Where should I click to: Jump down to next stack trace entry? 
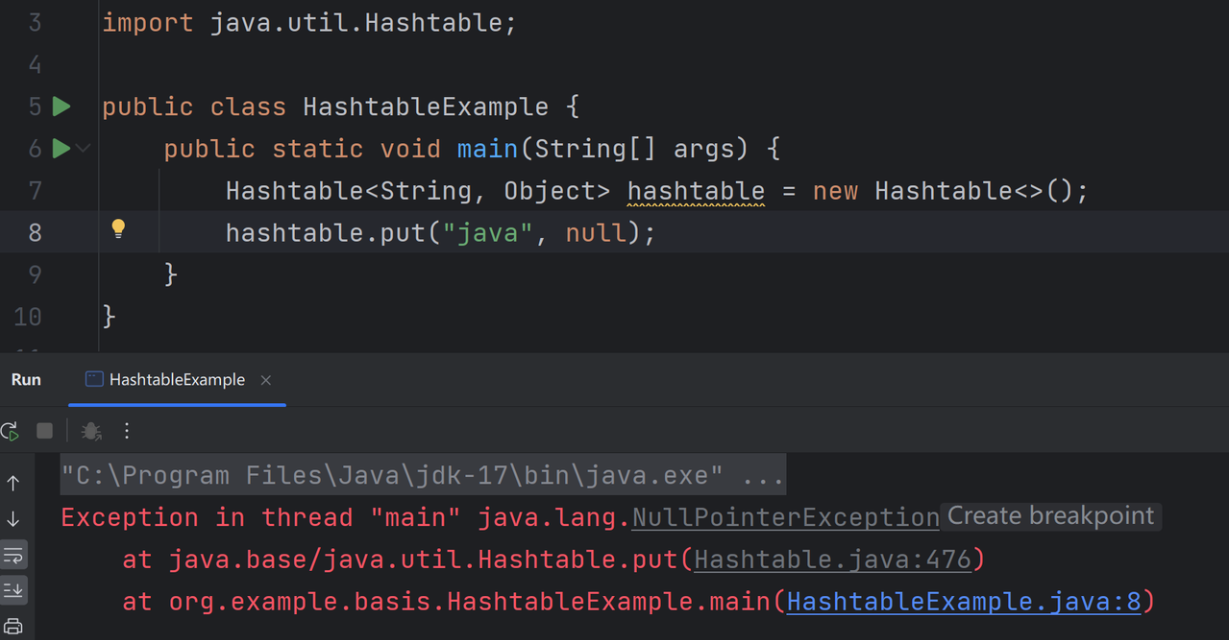click(14, 517)
